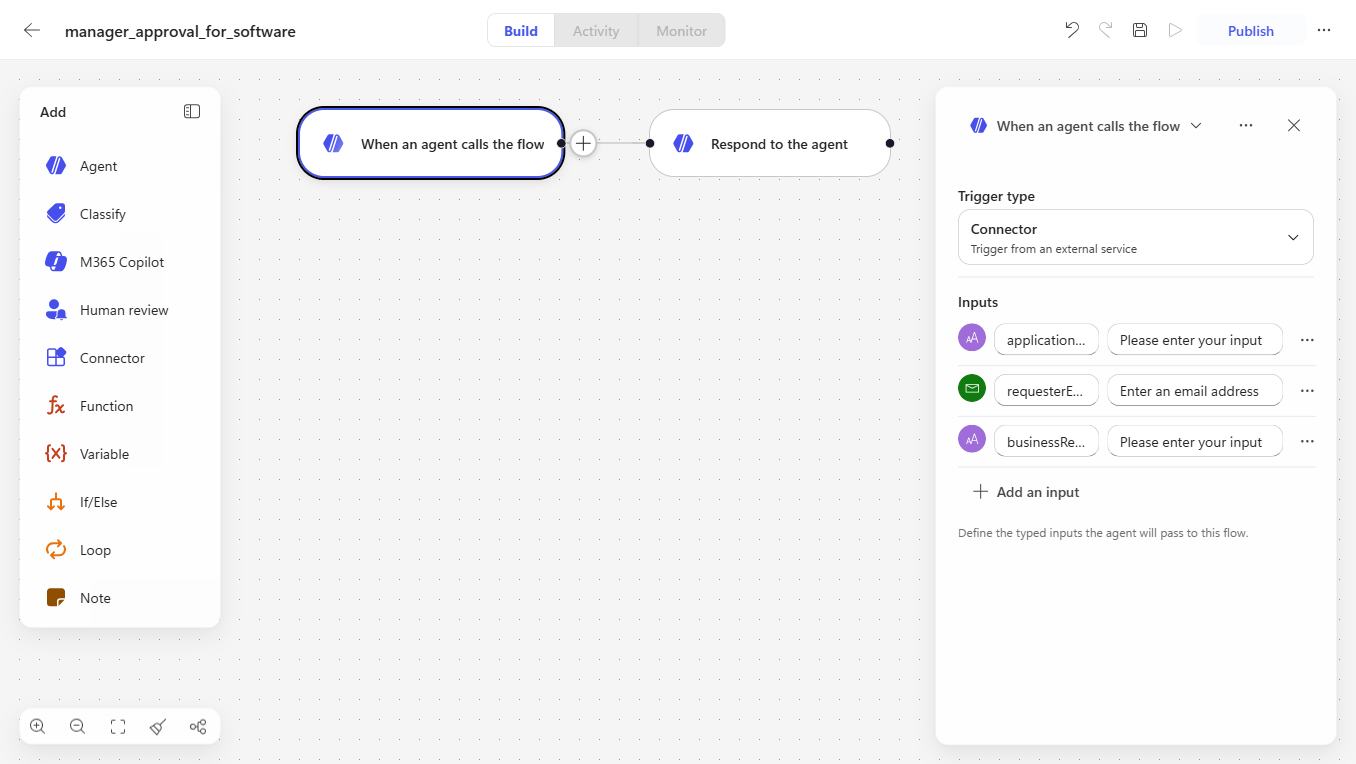The width and height of the screenshot is (1356, 764).
Task: Select the 'Respond to the agent' node
Action: (770, 143)
